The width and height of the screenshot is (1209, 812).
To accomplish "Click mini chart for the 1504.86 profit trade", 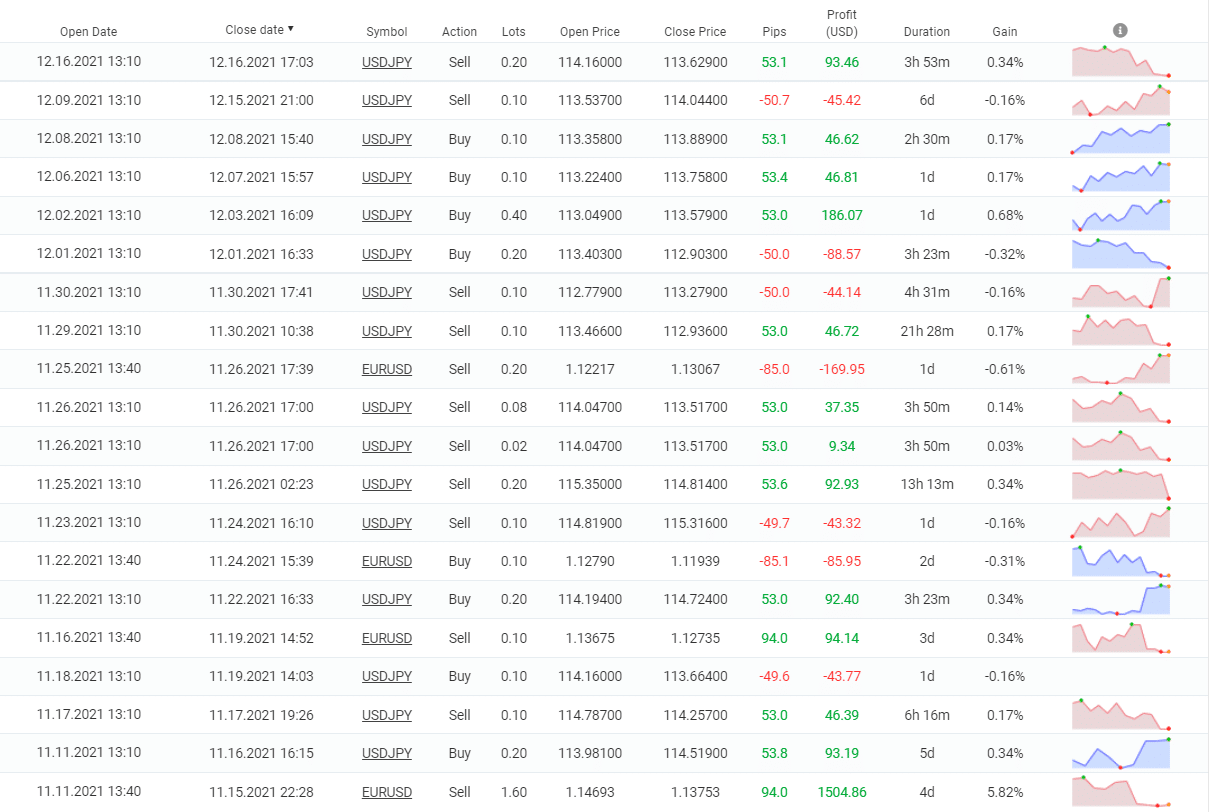I will pyautogui.click(x=1120, y=792).
